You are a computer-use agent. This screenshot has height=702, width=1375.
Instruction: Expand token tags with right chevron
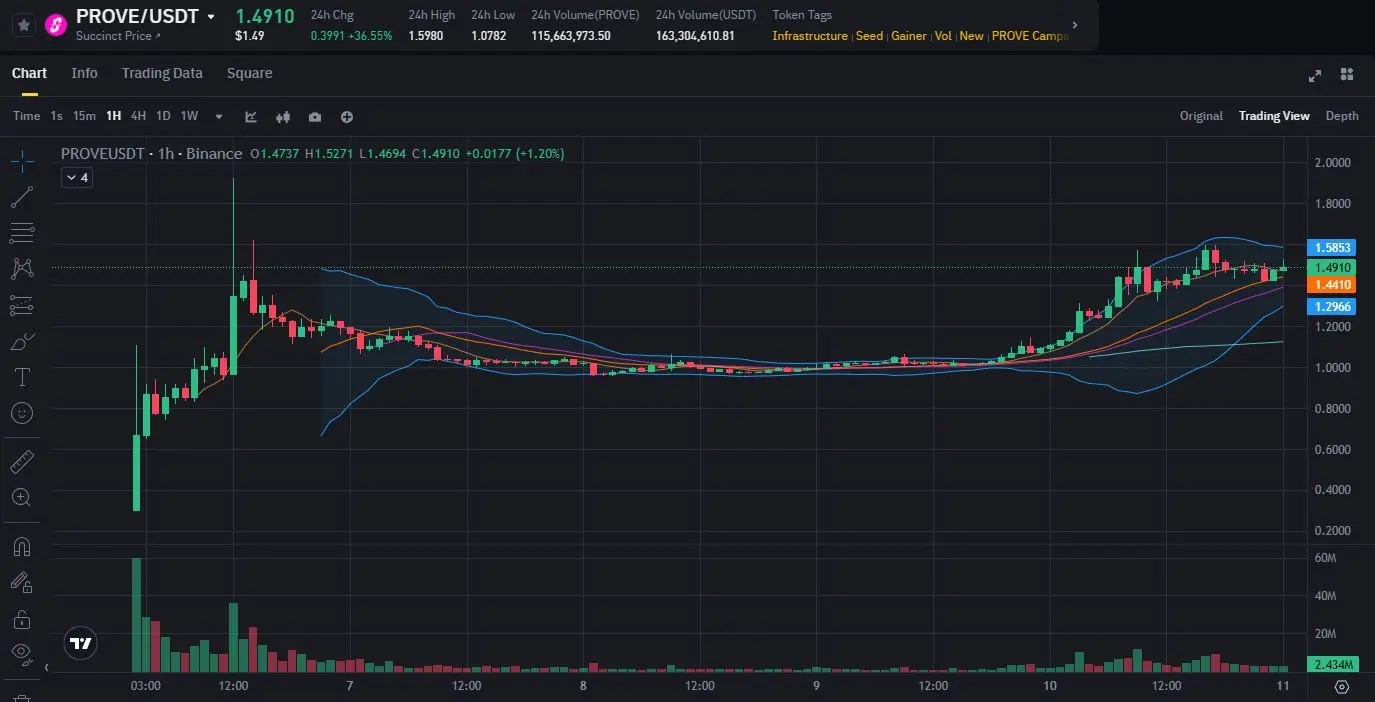(x=1075, y=25)
